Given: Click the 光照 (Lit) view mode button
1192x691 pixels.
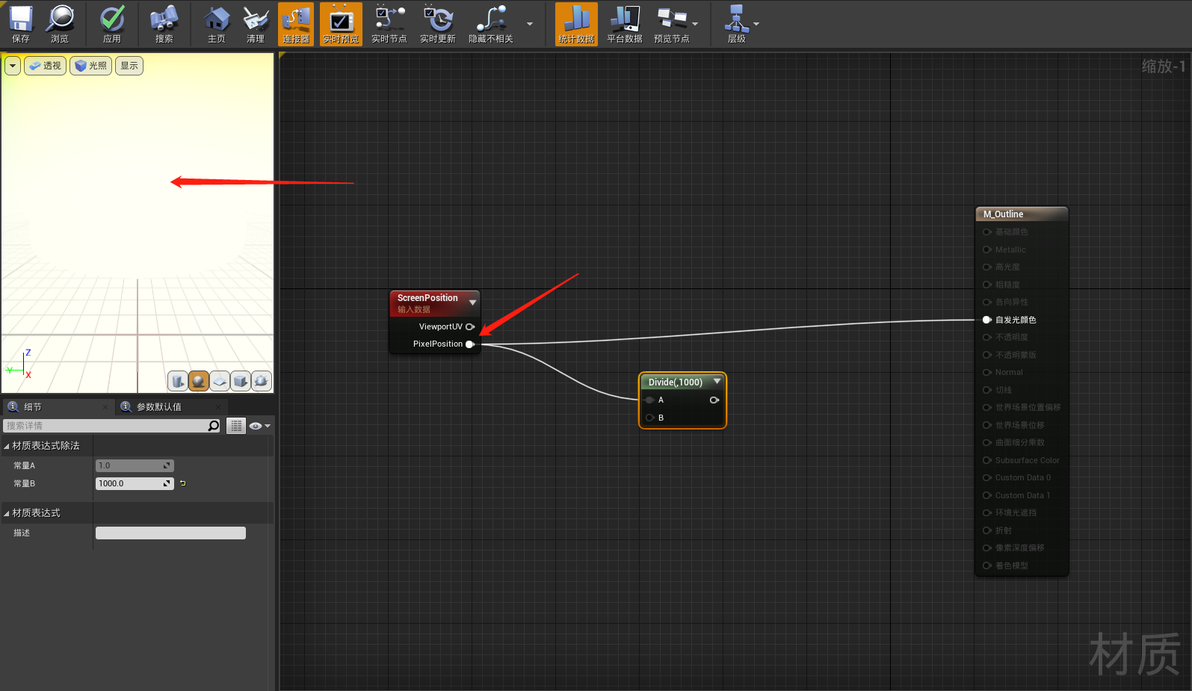Looking at the screenshot, I should tap(90, 66).
